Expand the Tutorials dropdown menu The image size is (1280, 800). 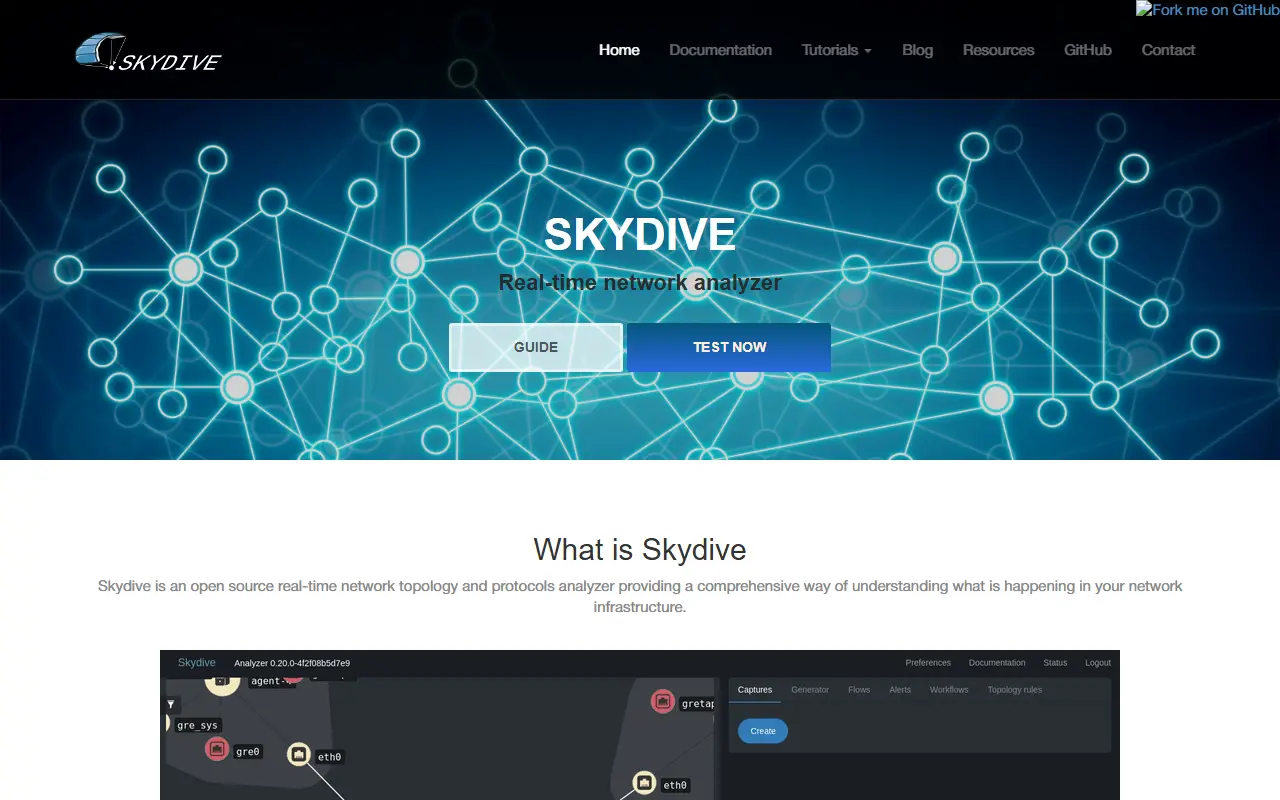pos(836,50)
